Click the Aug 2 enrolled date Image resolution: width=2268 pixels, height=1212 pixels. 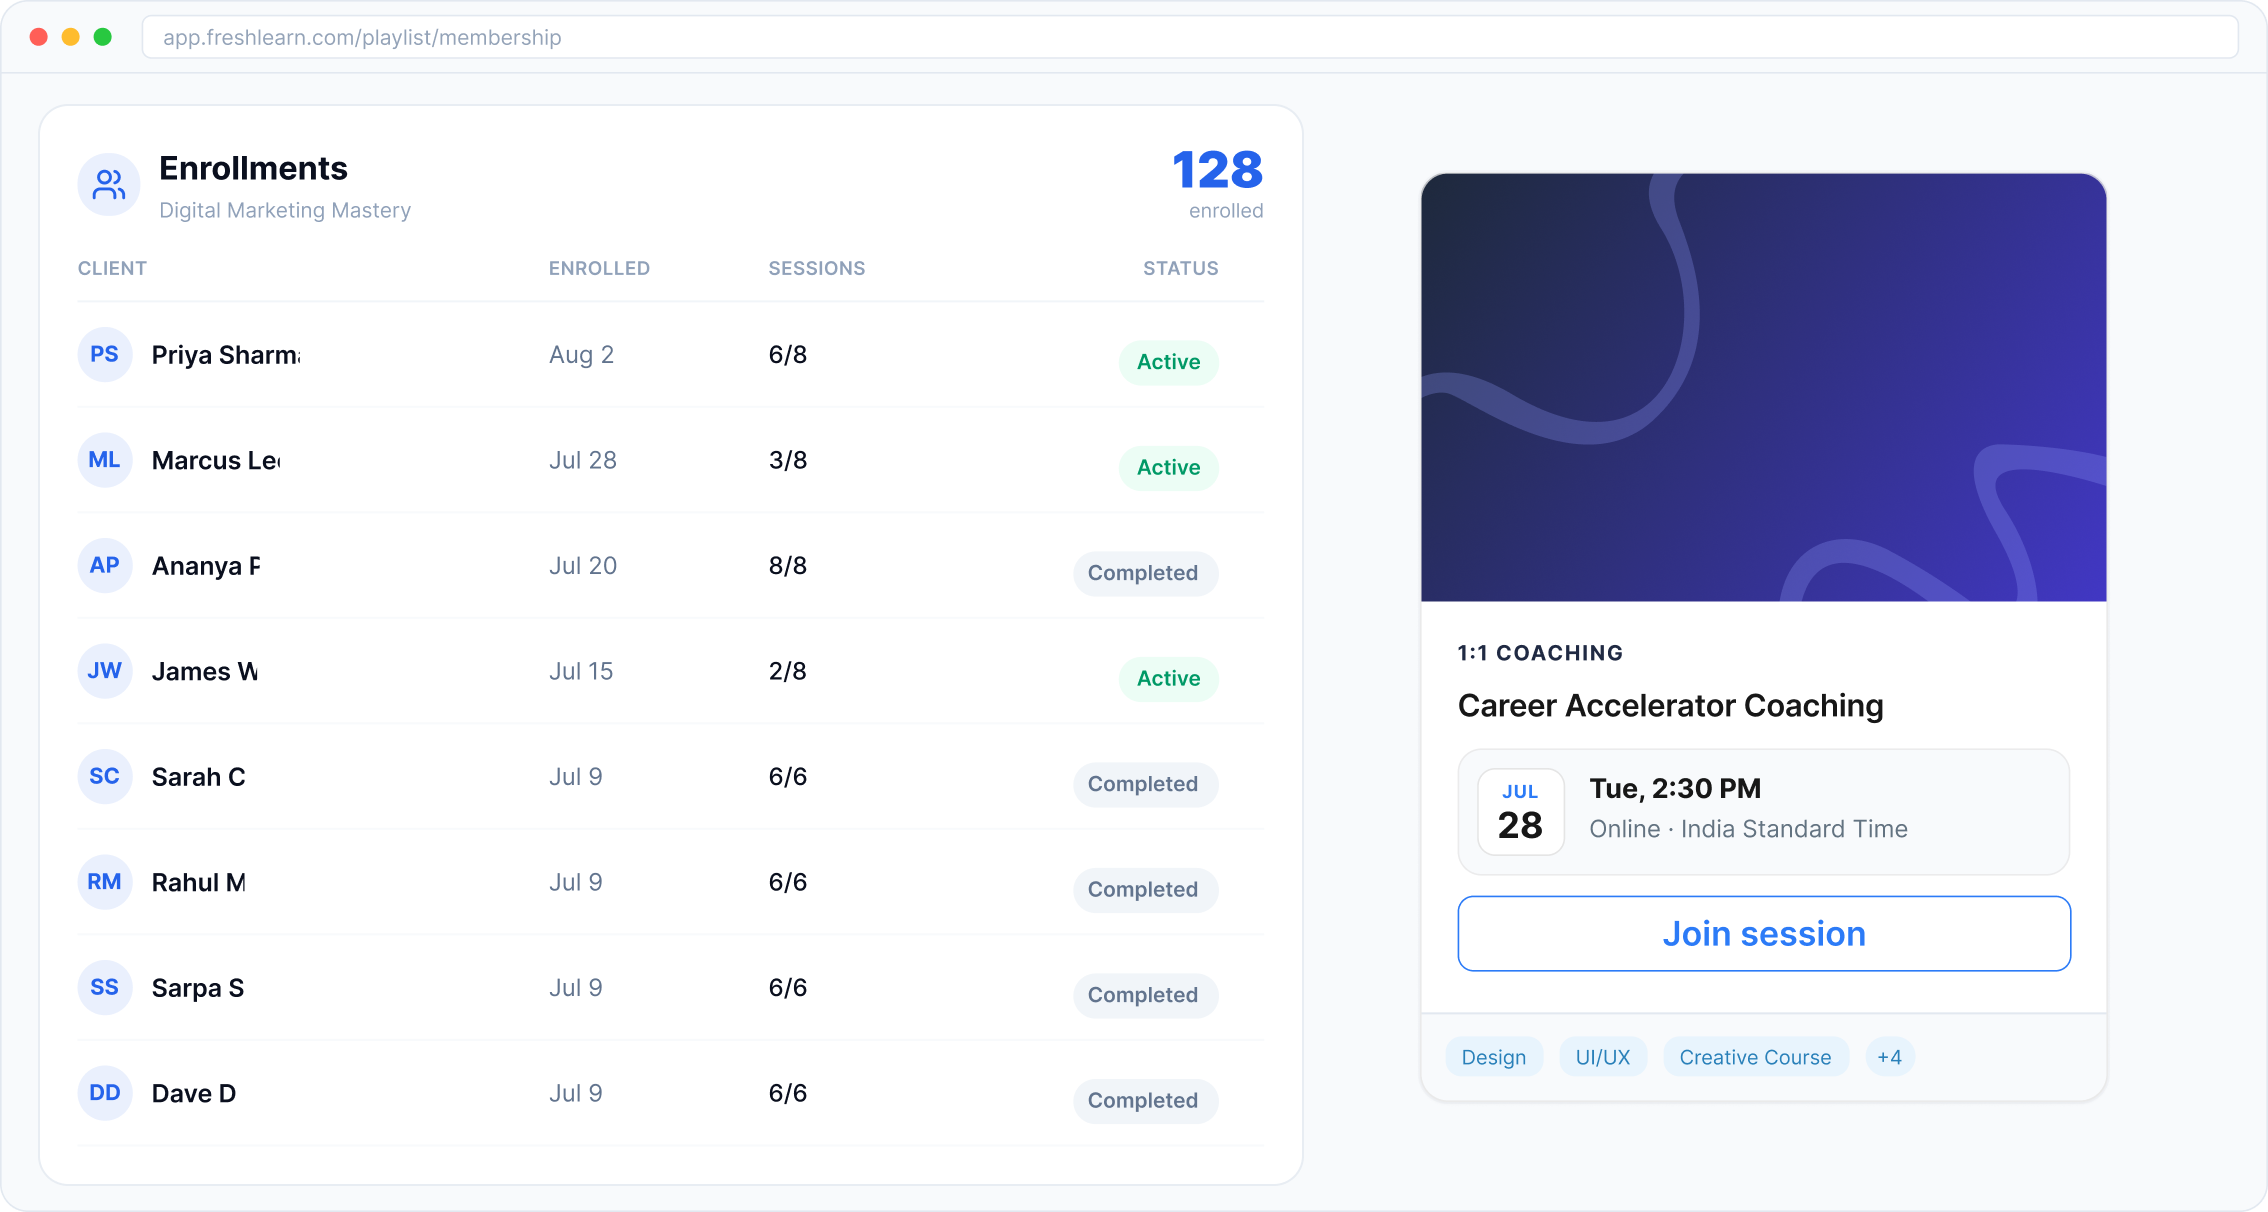tap(581, 355)
